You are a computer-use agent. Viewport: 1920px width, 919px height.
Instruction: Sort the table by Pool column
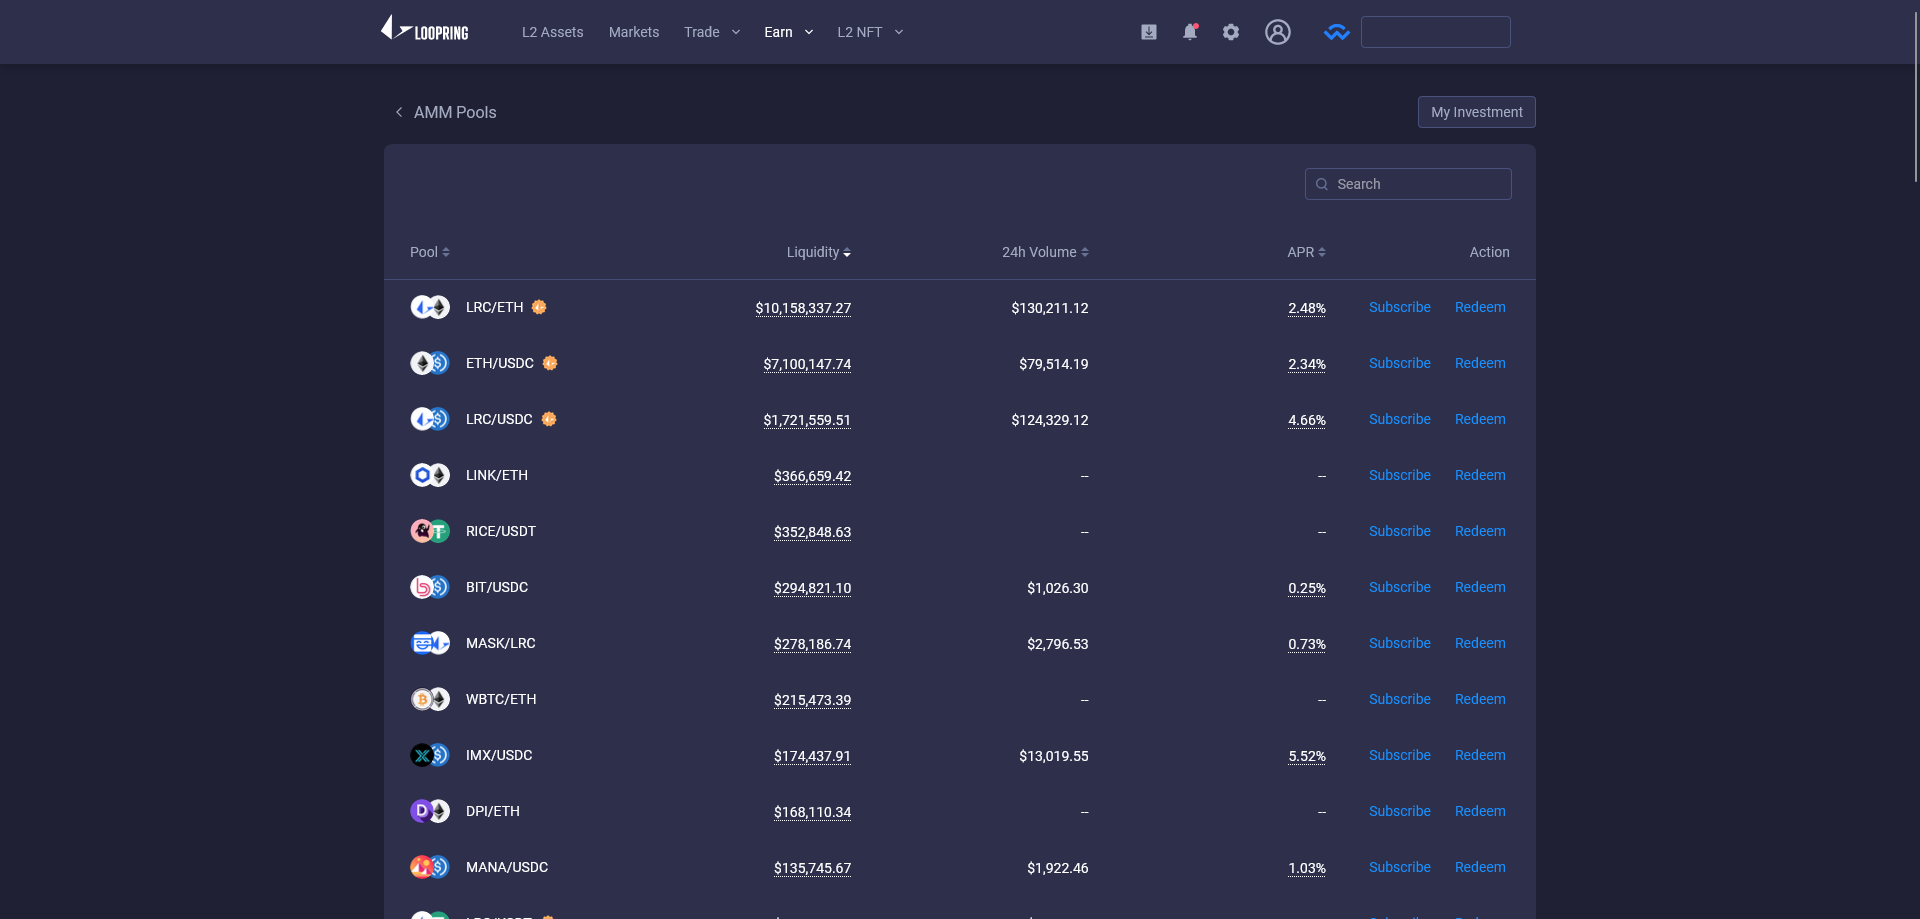pos(430,252)
